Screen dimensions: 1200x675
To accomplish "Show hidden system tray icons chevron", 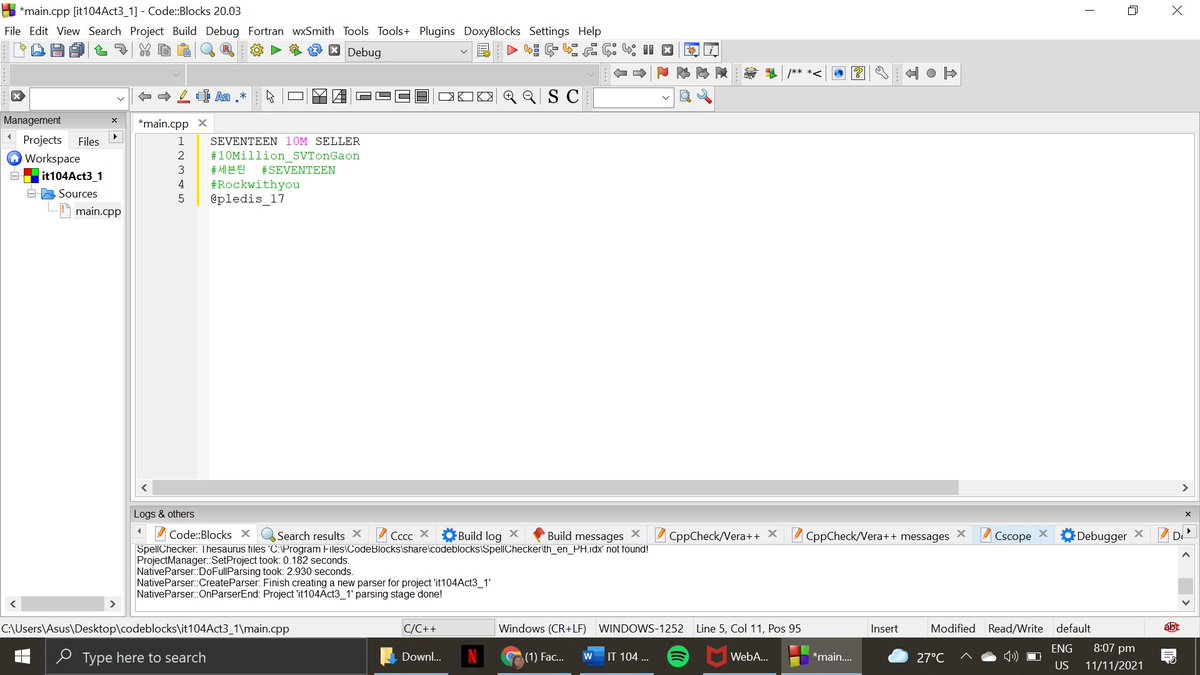I will coord(966,657).
